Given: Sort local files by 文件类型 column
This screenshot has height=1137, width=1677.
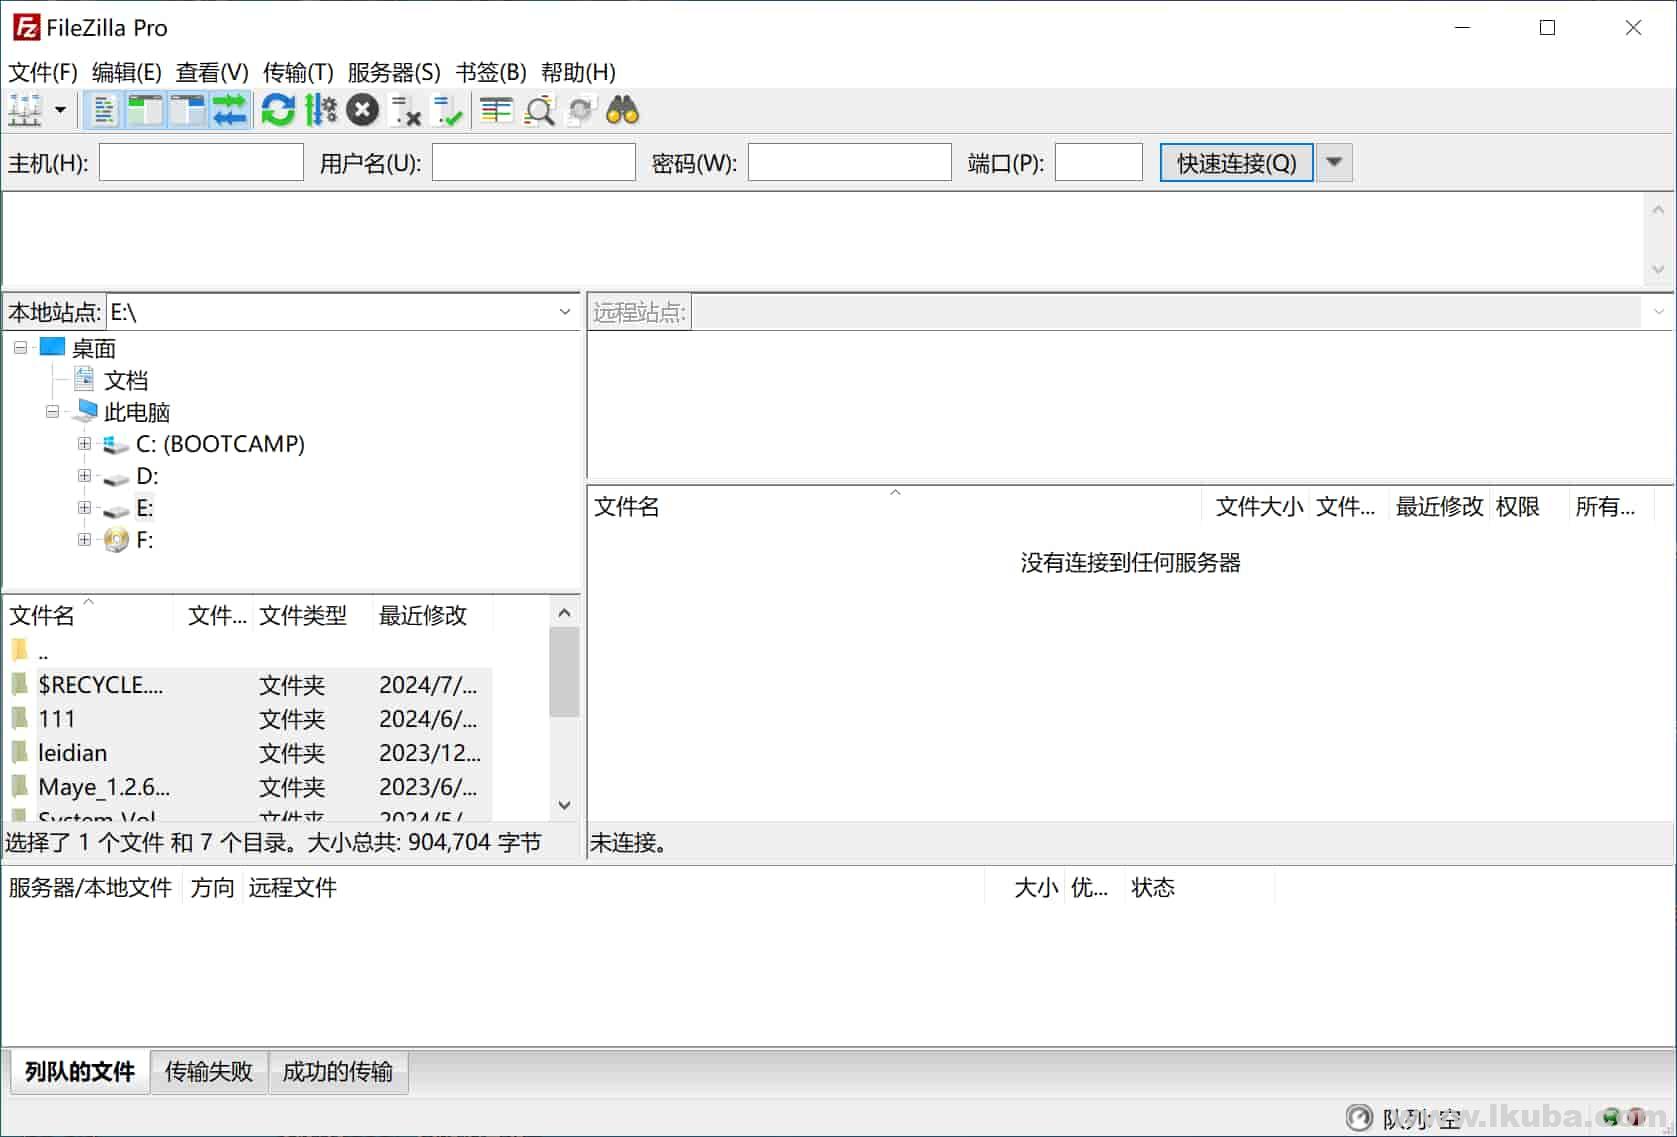Looking at the screenshot, I should [313, 615].
